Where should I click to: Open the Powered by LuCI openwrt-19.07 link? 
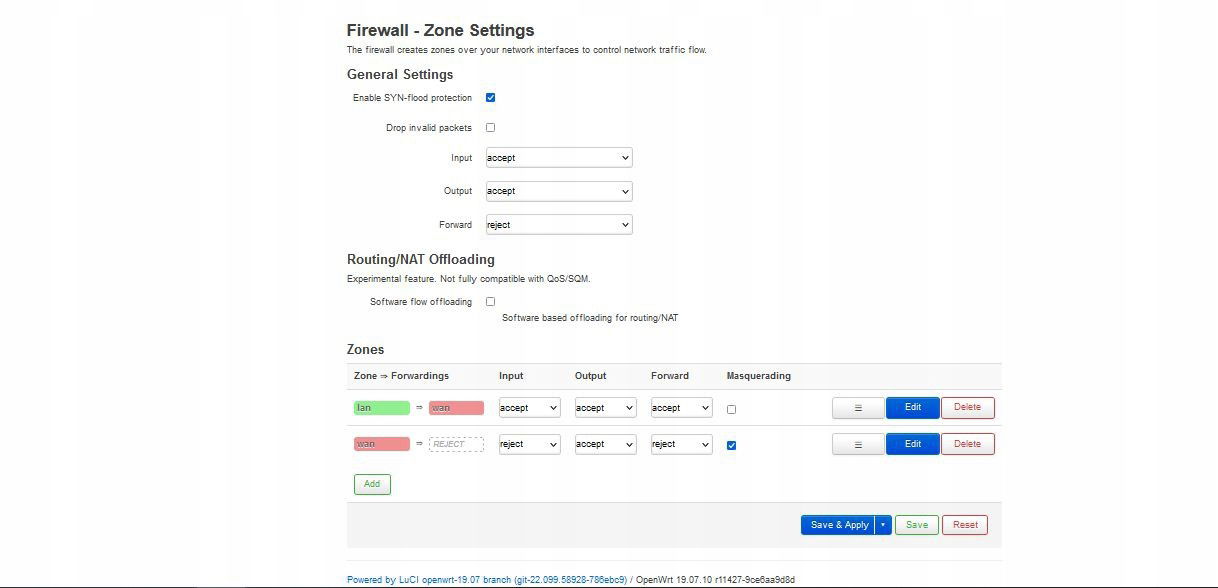[x=487, y=580]
